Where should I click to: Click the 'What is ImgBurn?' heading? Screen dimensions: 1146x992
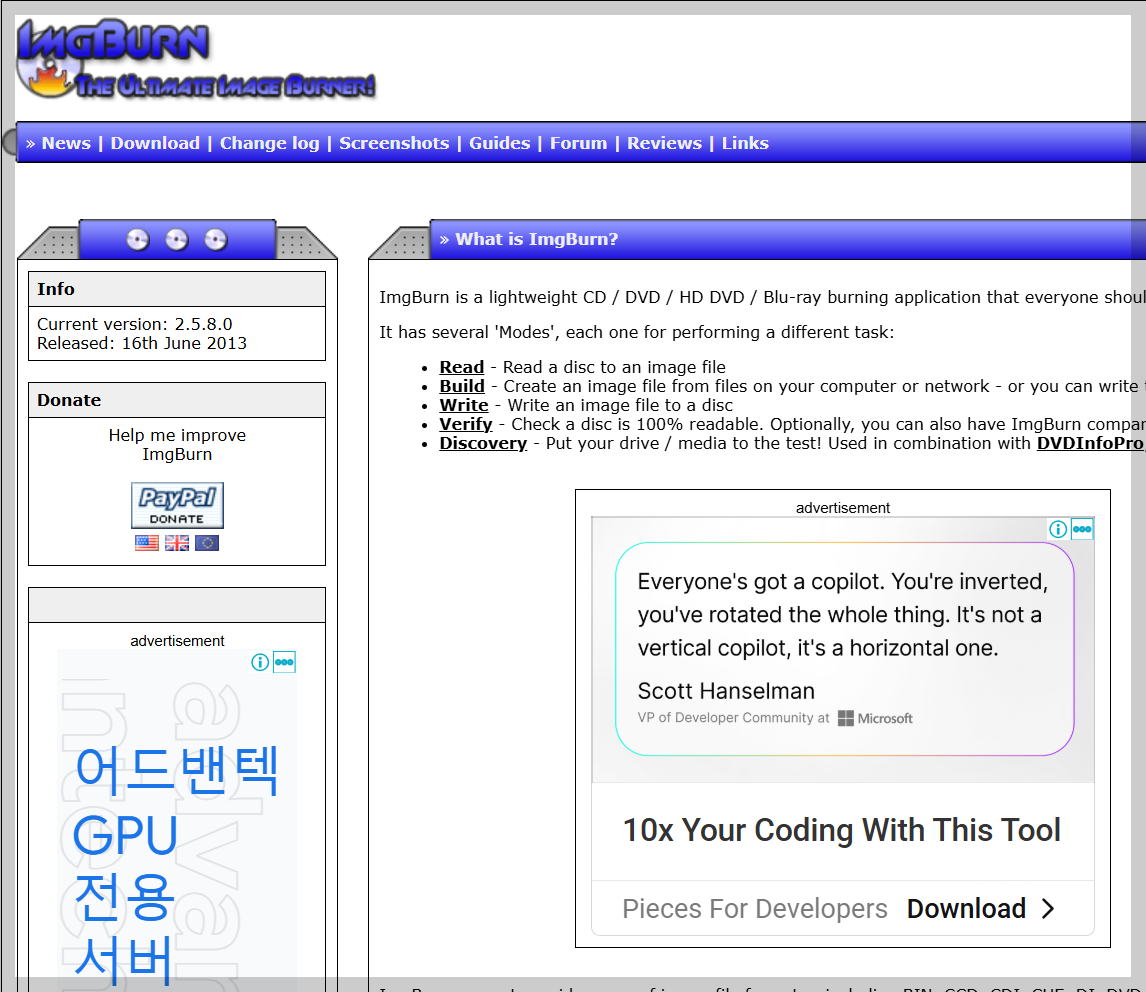pos(536,239)
